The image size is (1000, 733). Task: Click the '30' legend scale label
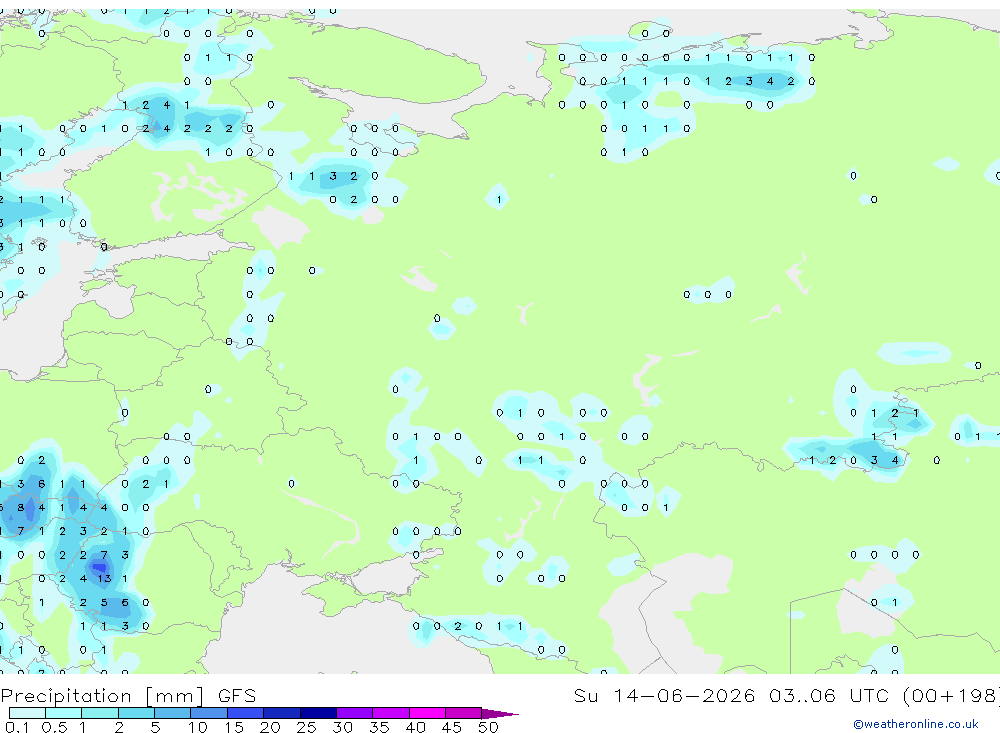(342, 727)
